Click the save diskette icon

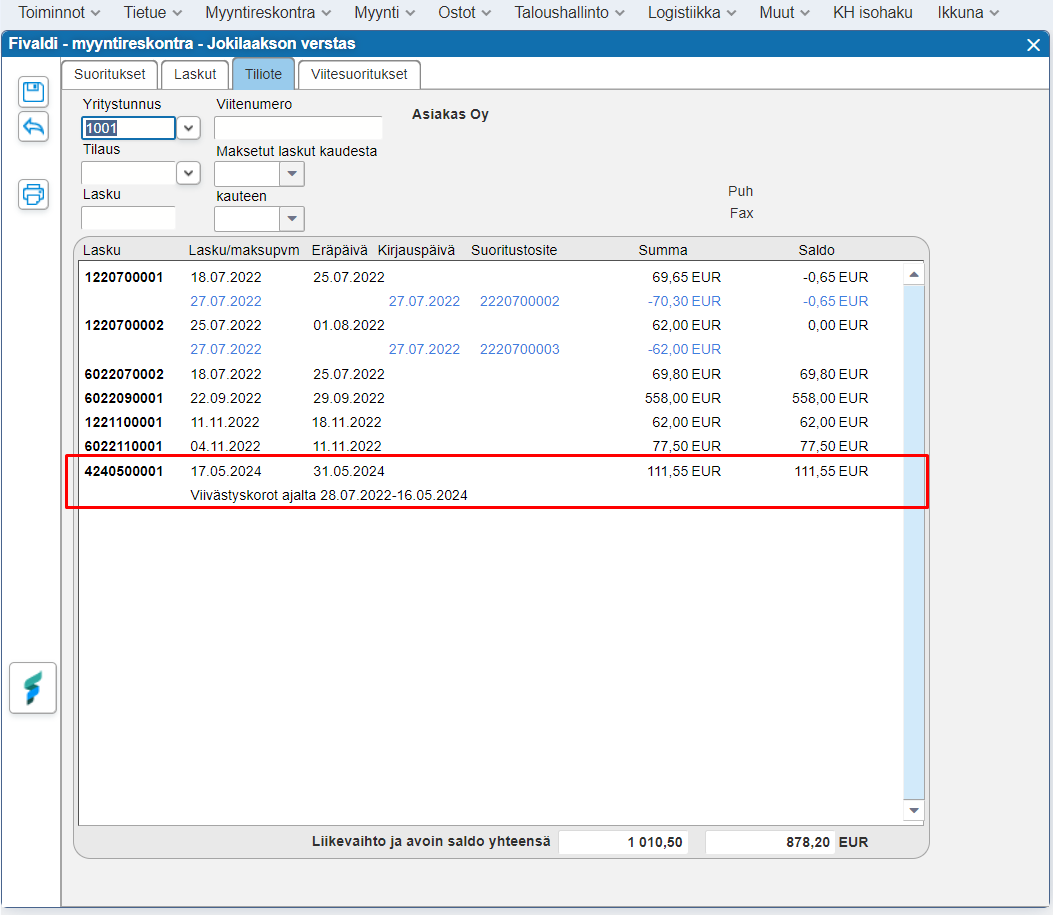click(33, 92)
